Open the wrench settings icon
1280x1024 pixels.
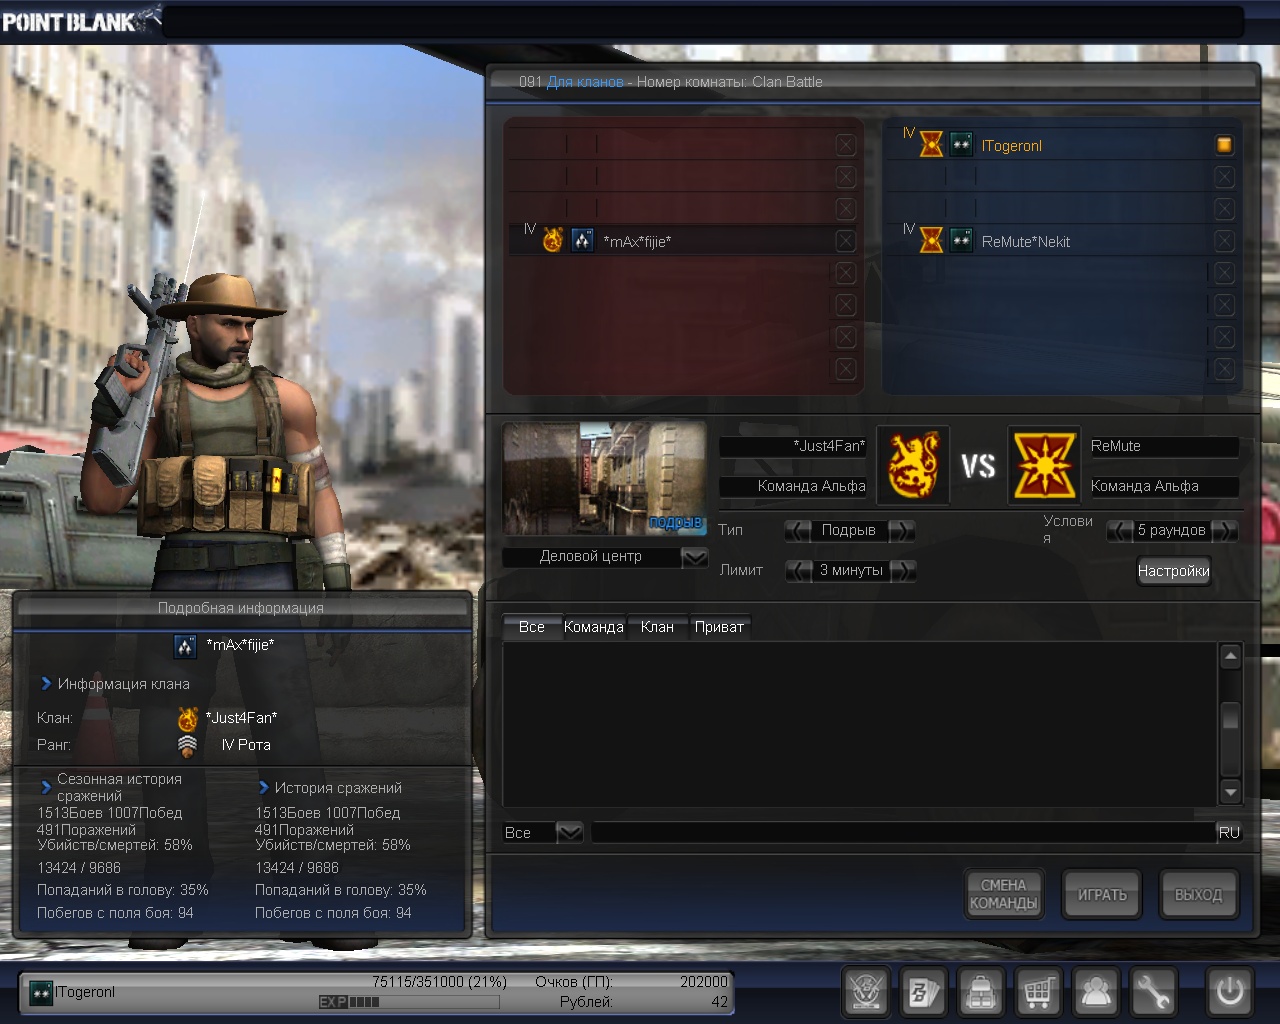[1153, 992]
